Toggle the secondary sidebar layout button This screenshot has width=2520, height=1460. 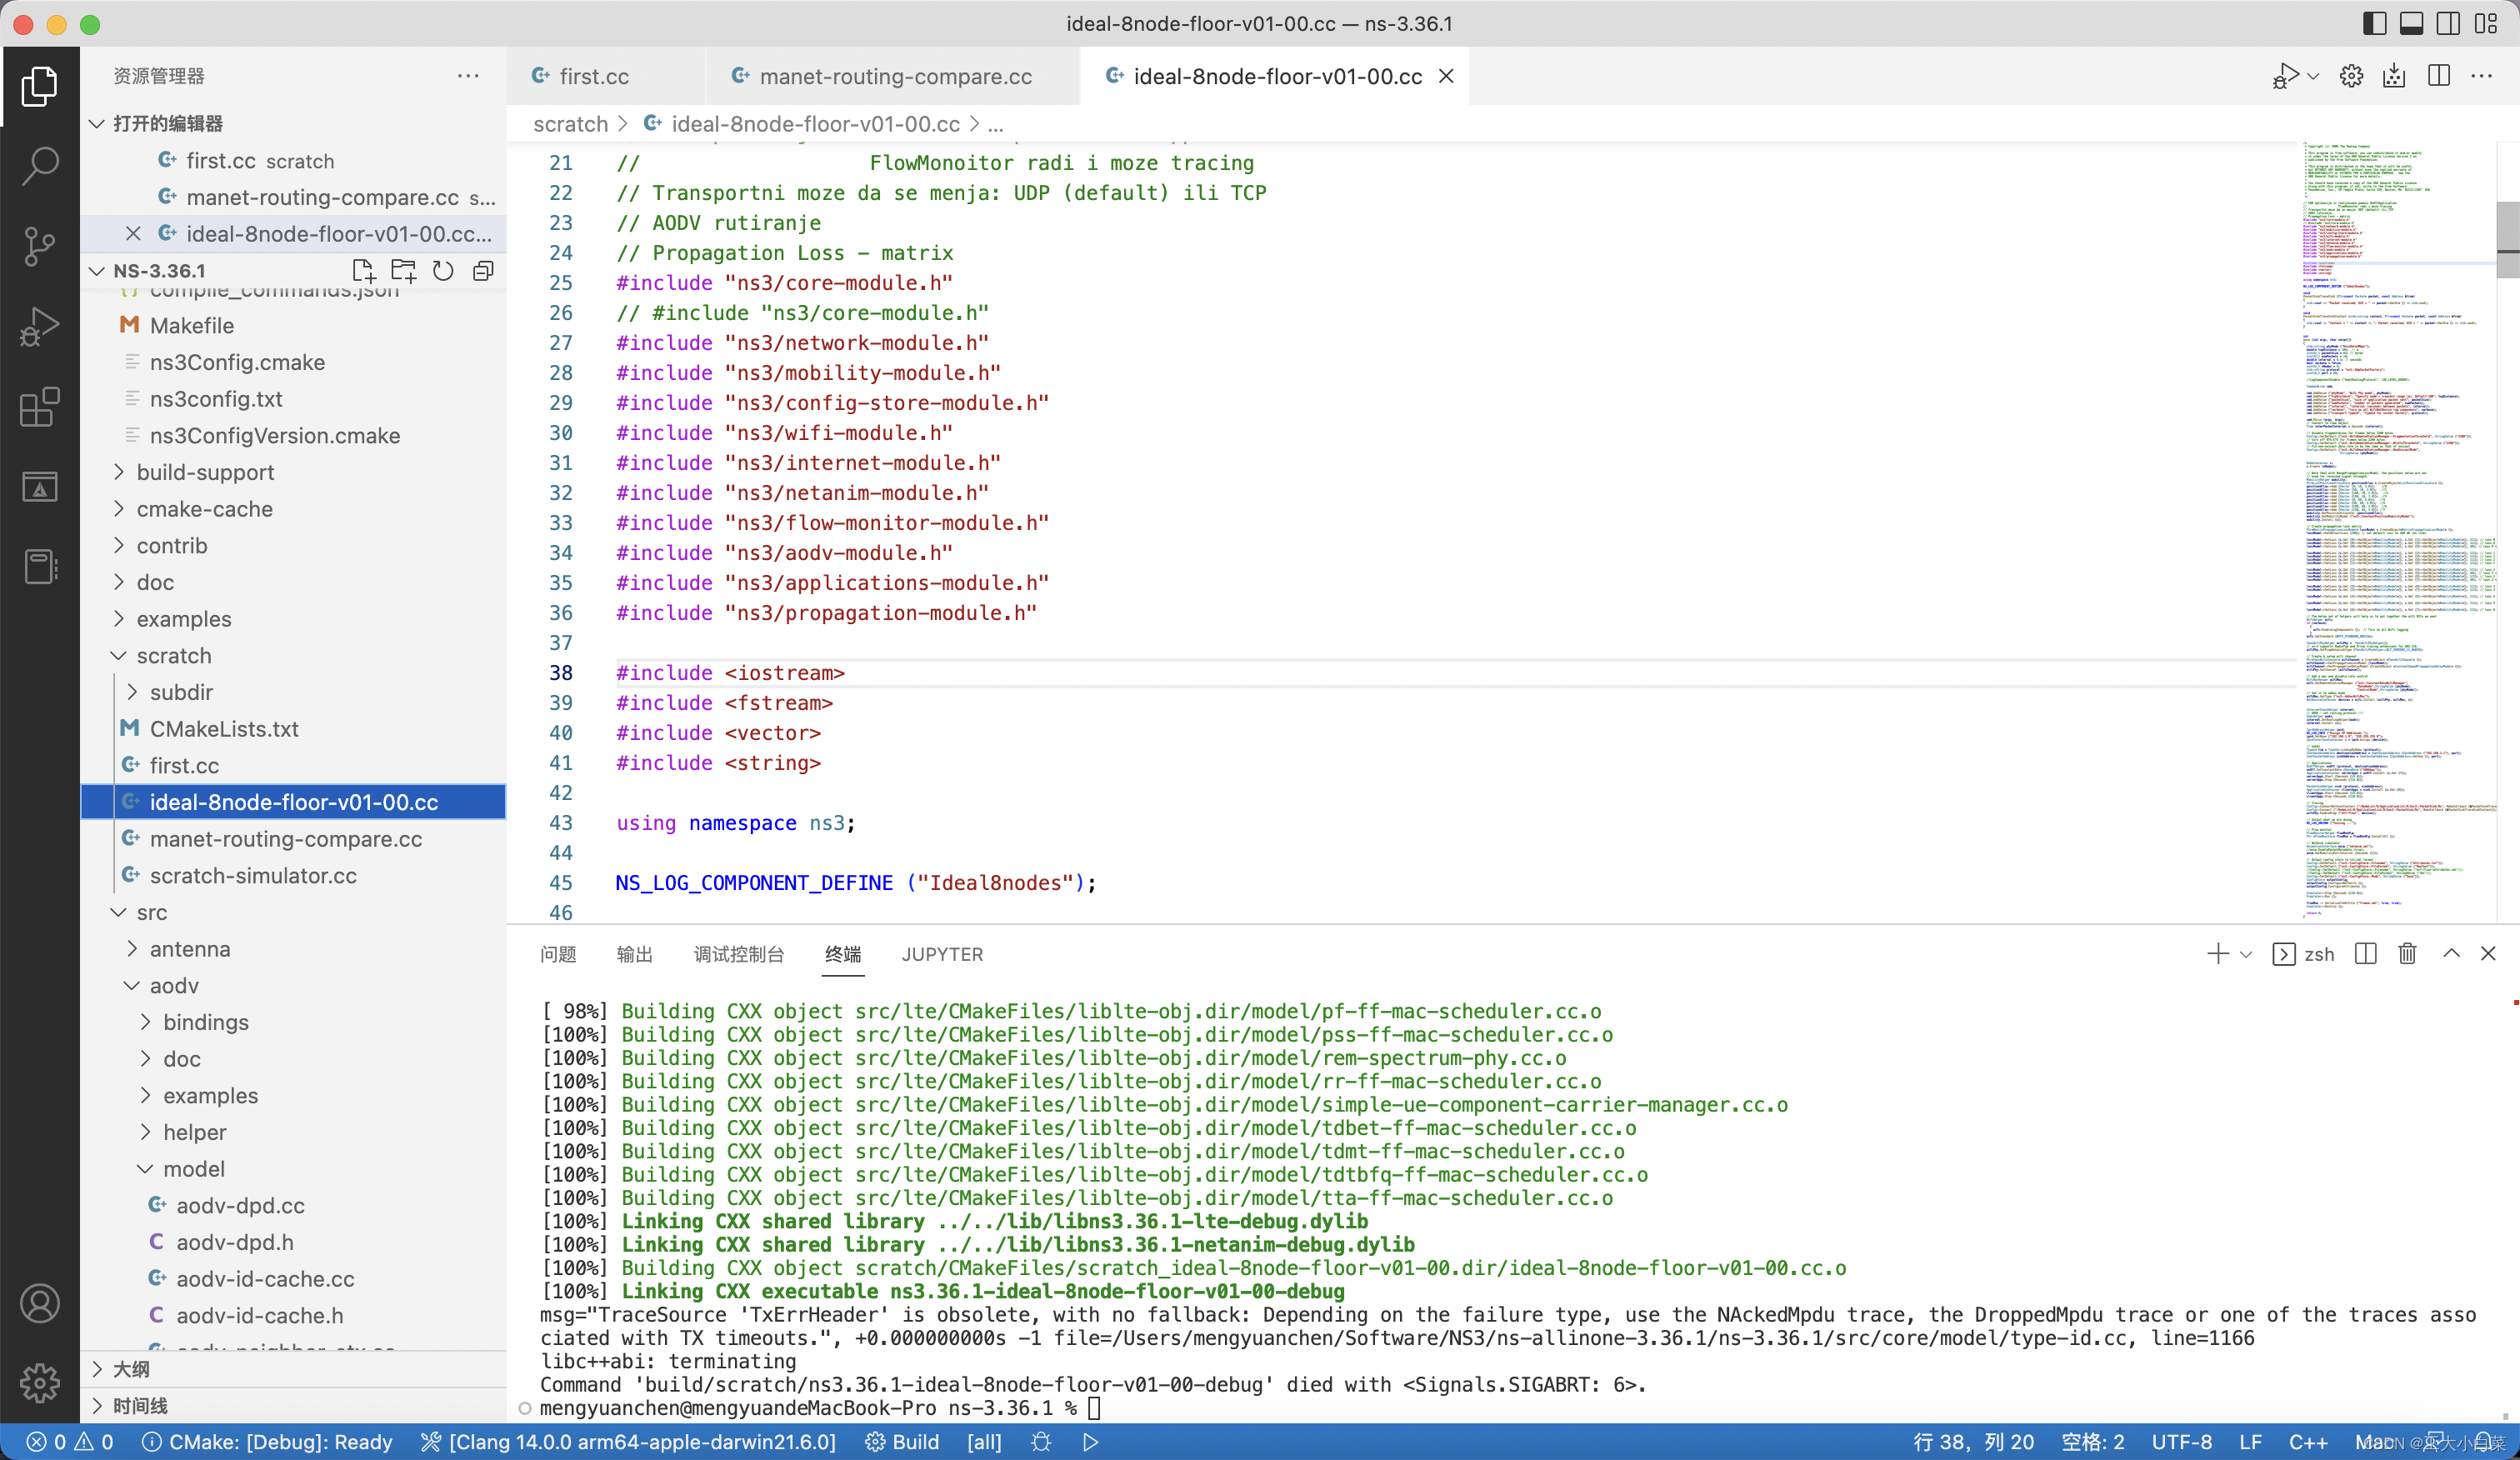(x=2448, y=23)
